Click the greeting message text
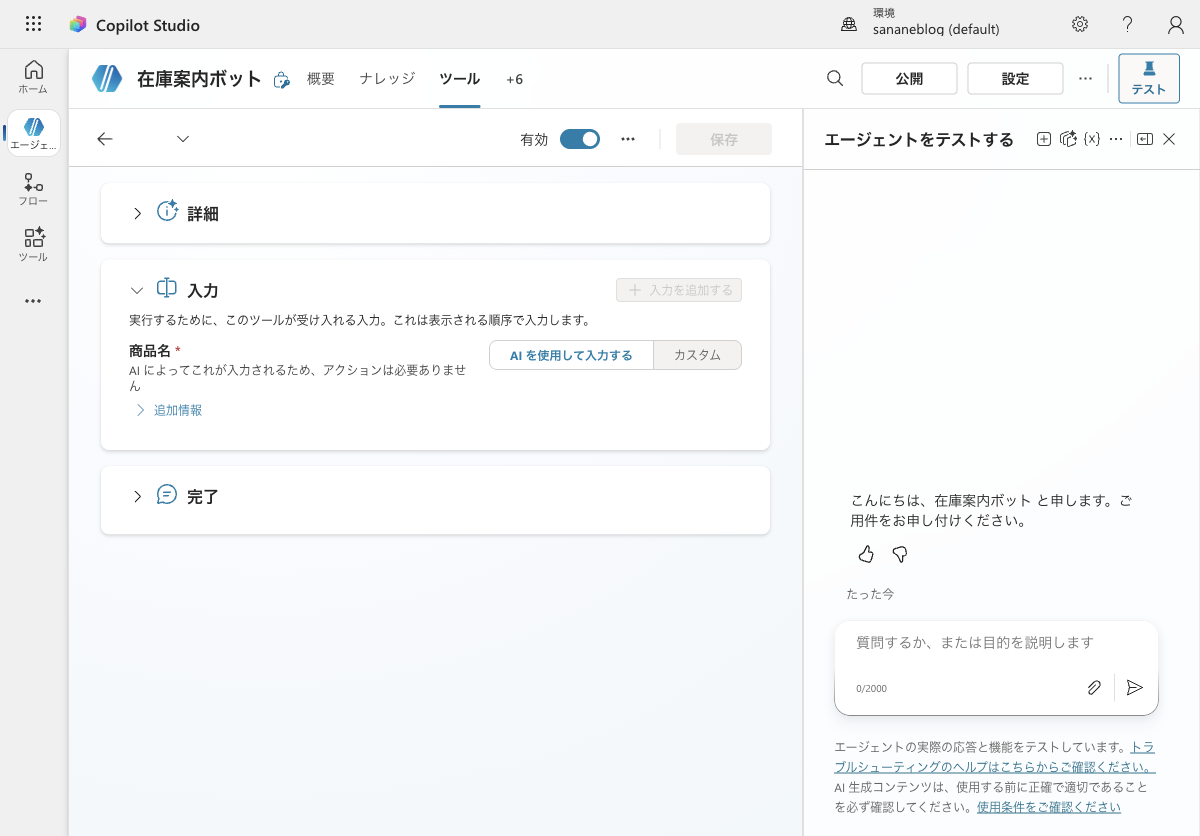This screenshot has width=1200, height=836. click(x=991, y=510)
